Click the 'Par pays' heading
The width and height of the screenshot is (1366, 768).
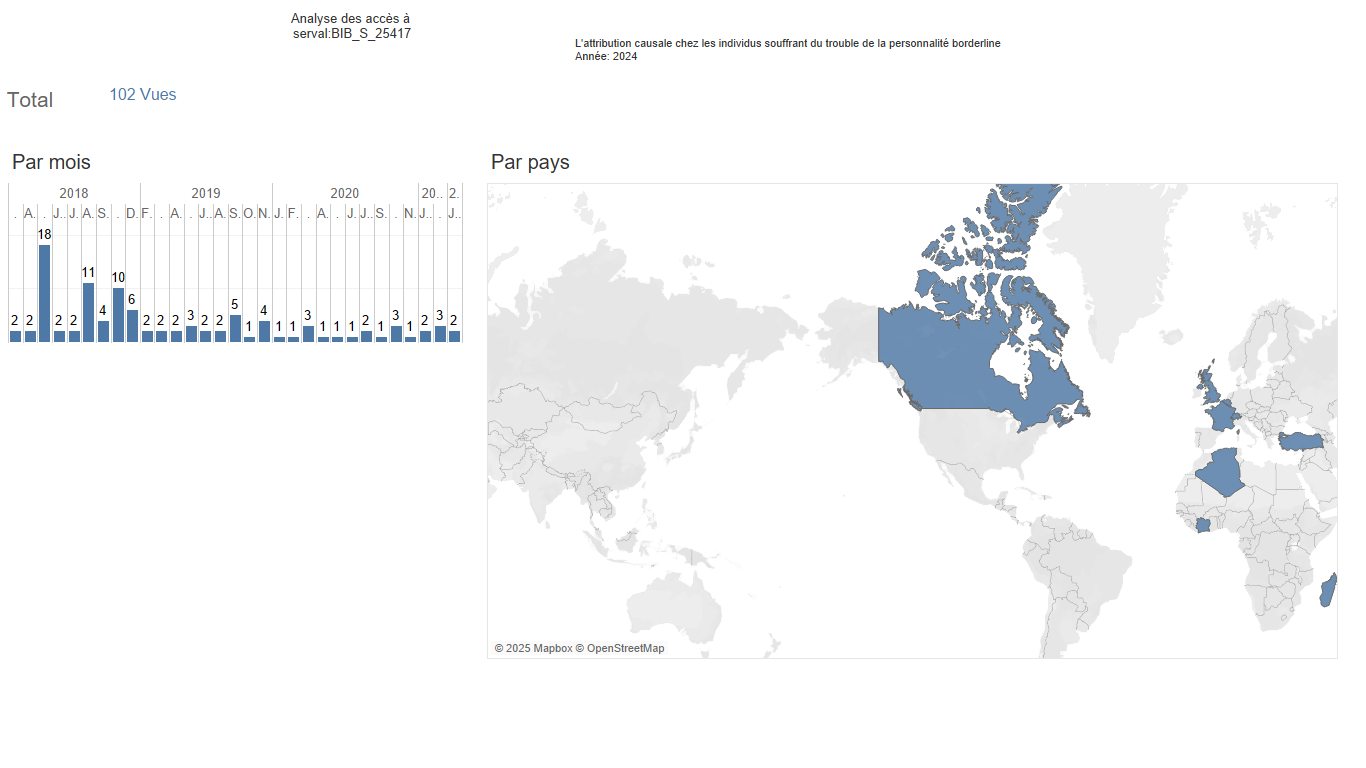[x=530, y=162]
